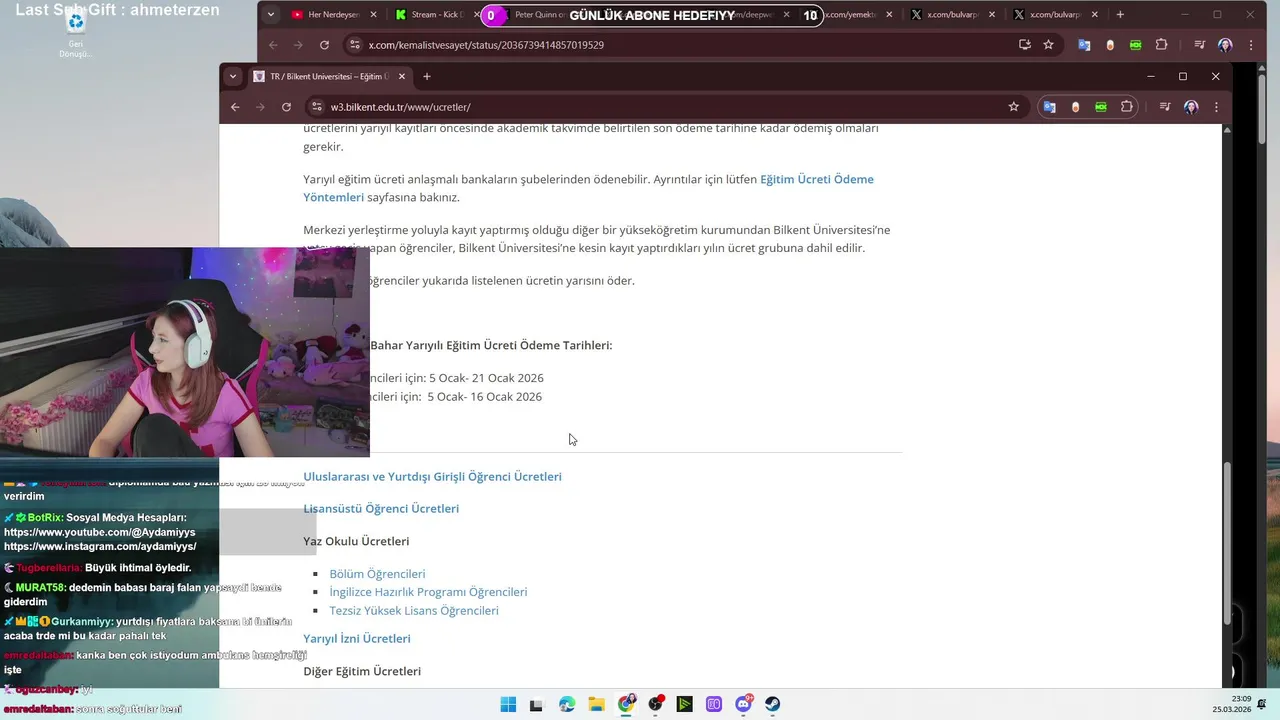Open the Geri Dönüşüm recycle bin desktop icon
This screenshot has width=1280, height=720.
coord(76,32)
